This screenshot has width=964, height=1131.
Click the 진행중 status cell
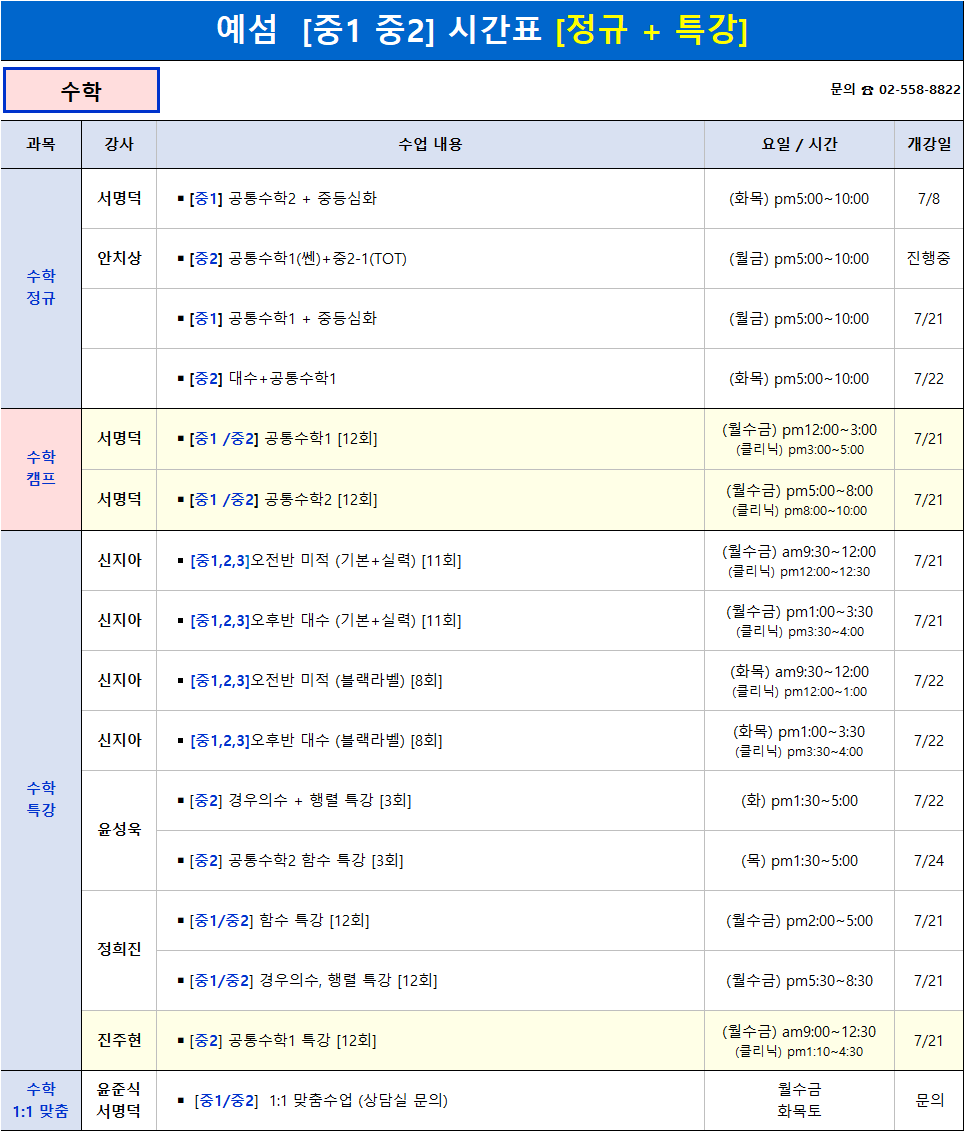pyautogui.click(x=929, y=258)
